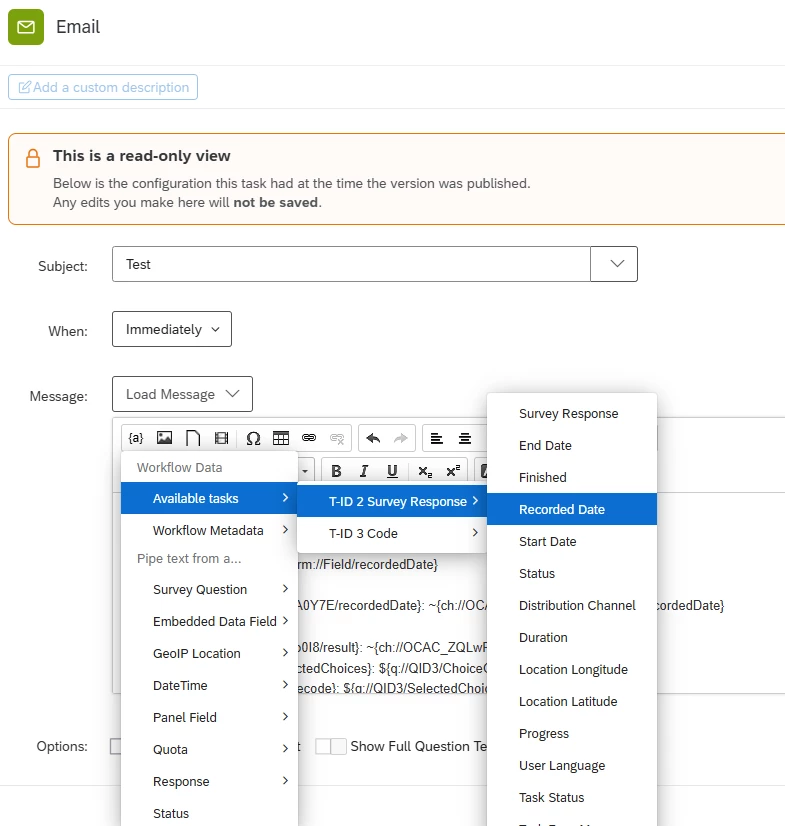
Task: Expand the GeoIP Location submenu
Action: pos(209,653)
